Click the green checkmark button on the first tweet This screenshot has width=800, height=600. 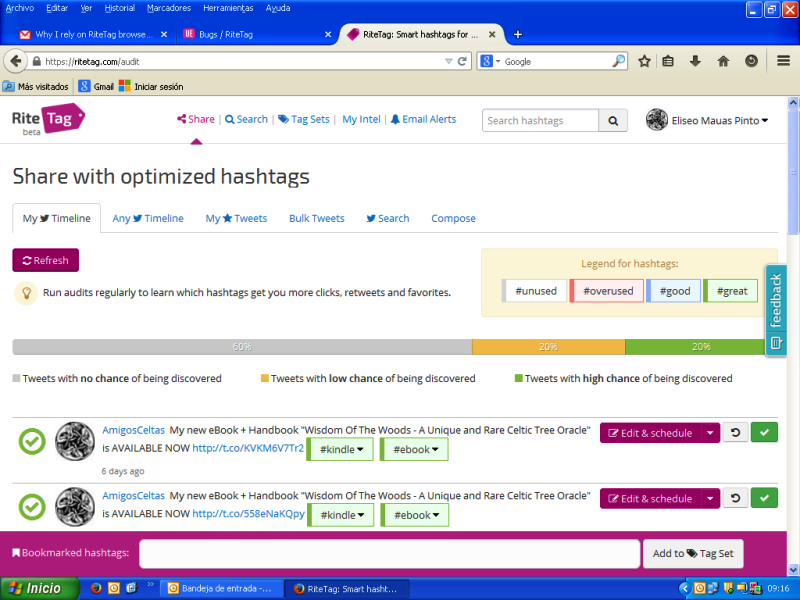pyautogui.click(x=764, y=433)
